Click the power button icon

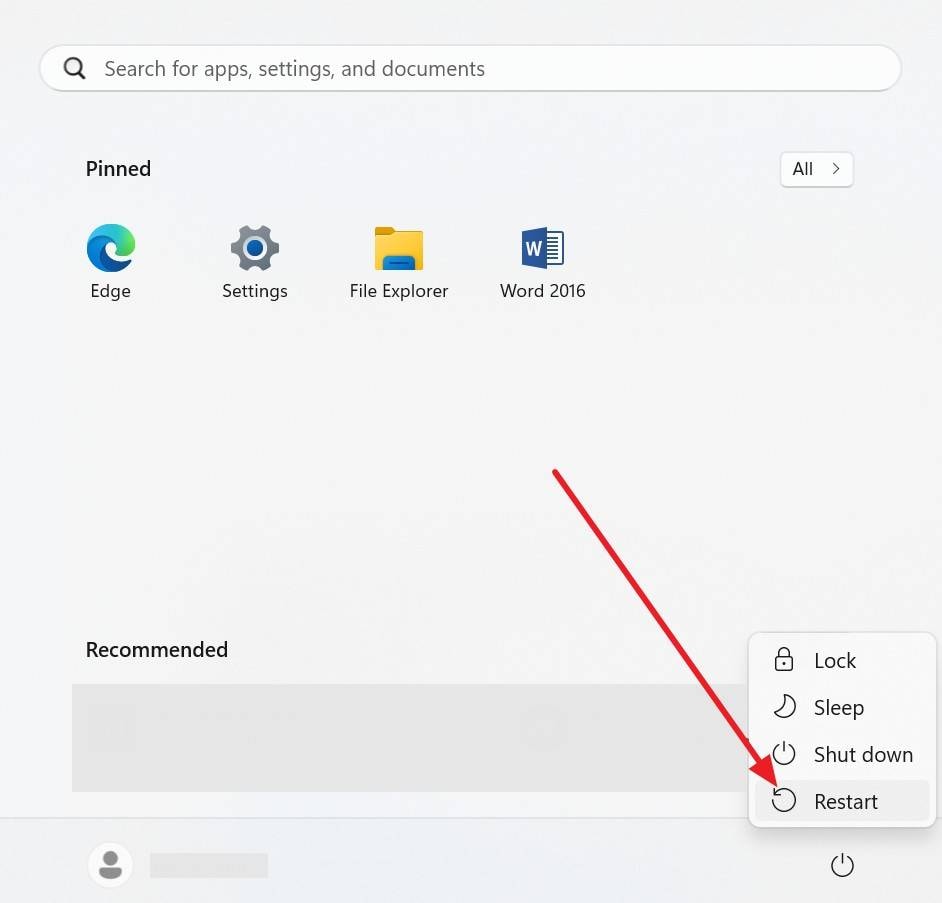842,865
